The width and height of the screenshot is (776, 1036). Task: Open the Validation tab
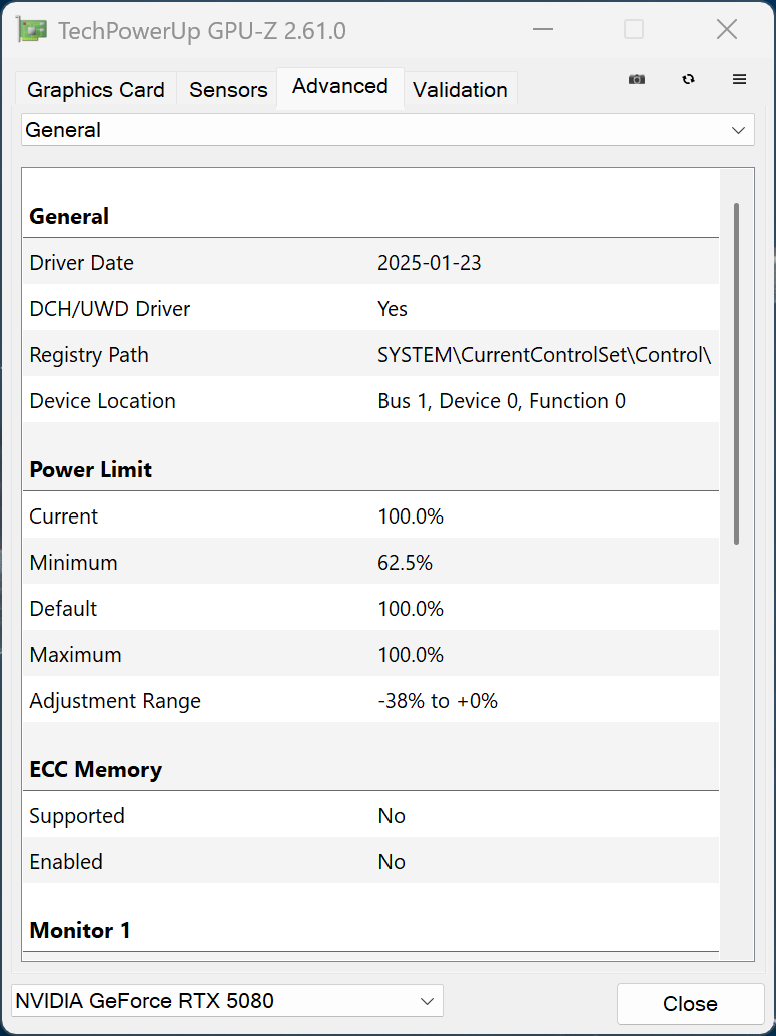(461, 90)
